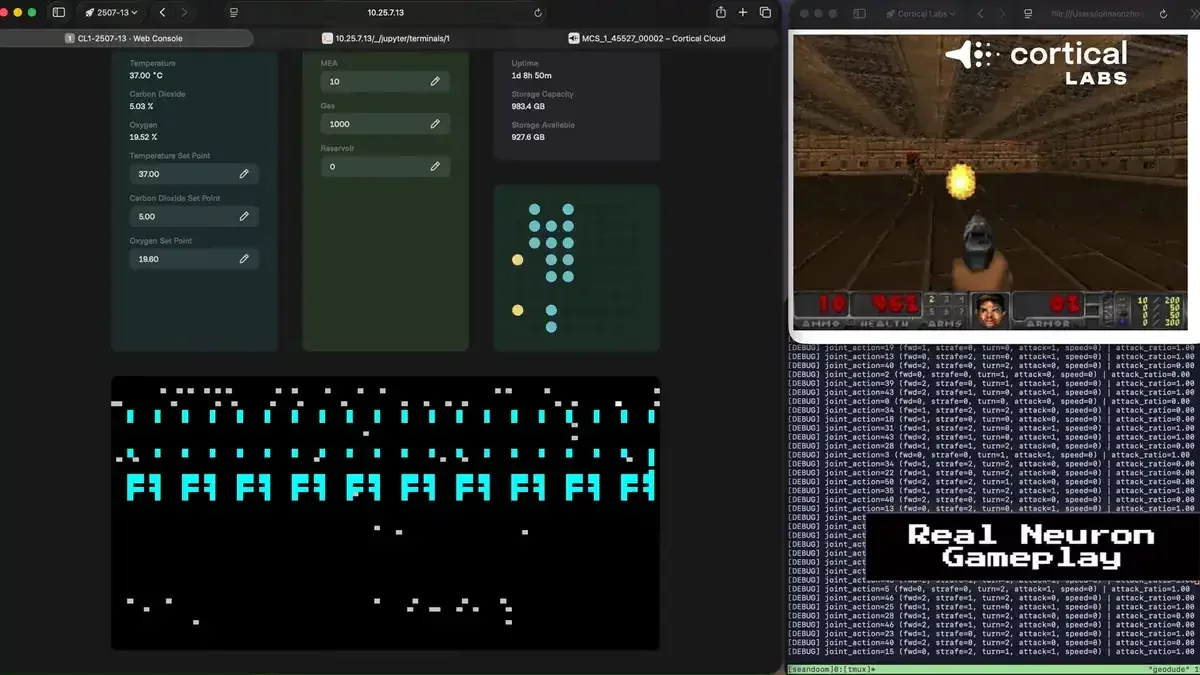Toggle the Safari sidebar in the left window
1200x675 pixels.
coord(57,13)
